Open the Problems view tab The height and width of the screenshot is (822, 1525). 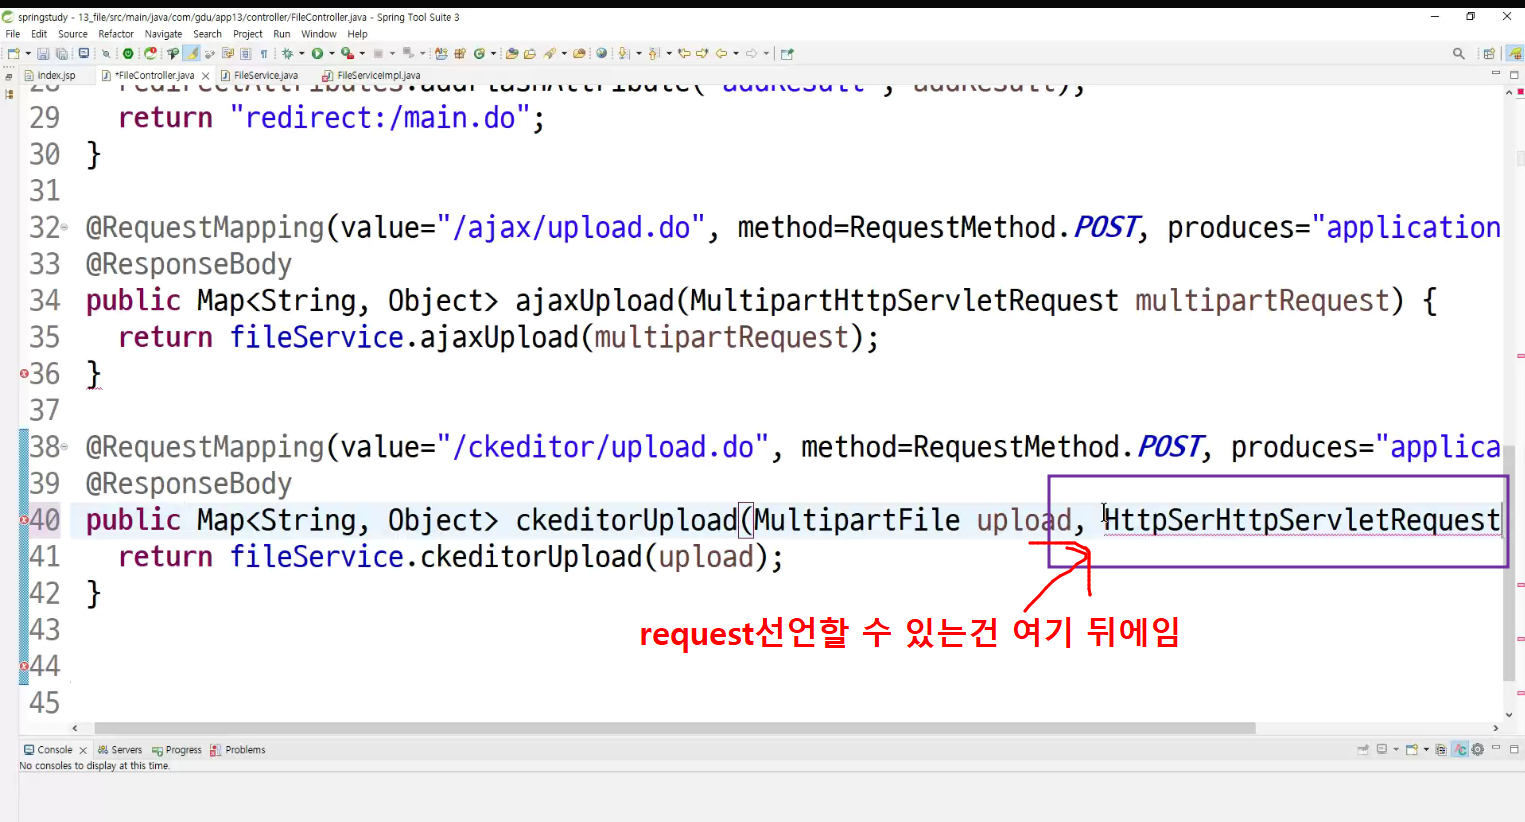click(x=238, y=750)
